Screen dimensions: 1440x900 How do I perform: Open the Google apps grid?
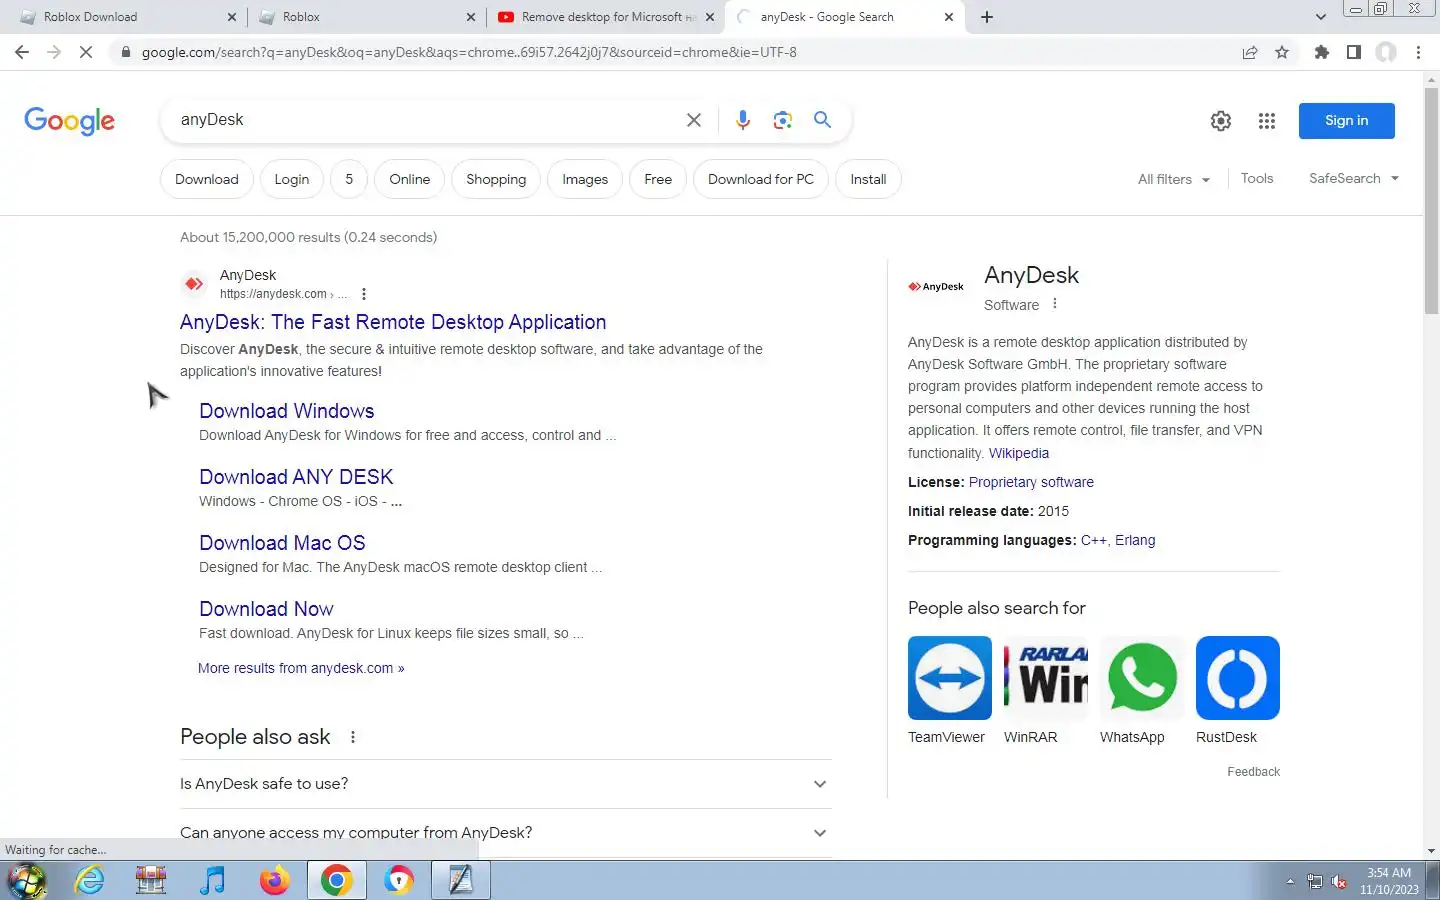[x=1267, y=121]
